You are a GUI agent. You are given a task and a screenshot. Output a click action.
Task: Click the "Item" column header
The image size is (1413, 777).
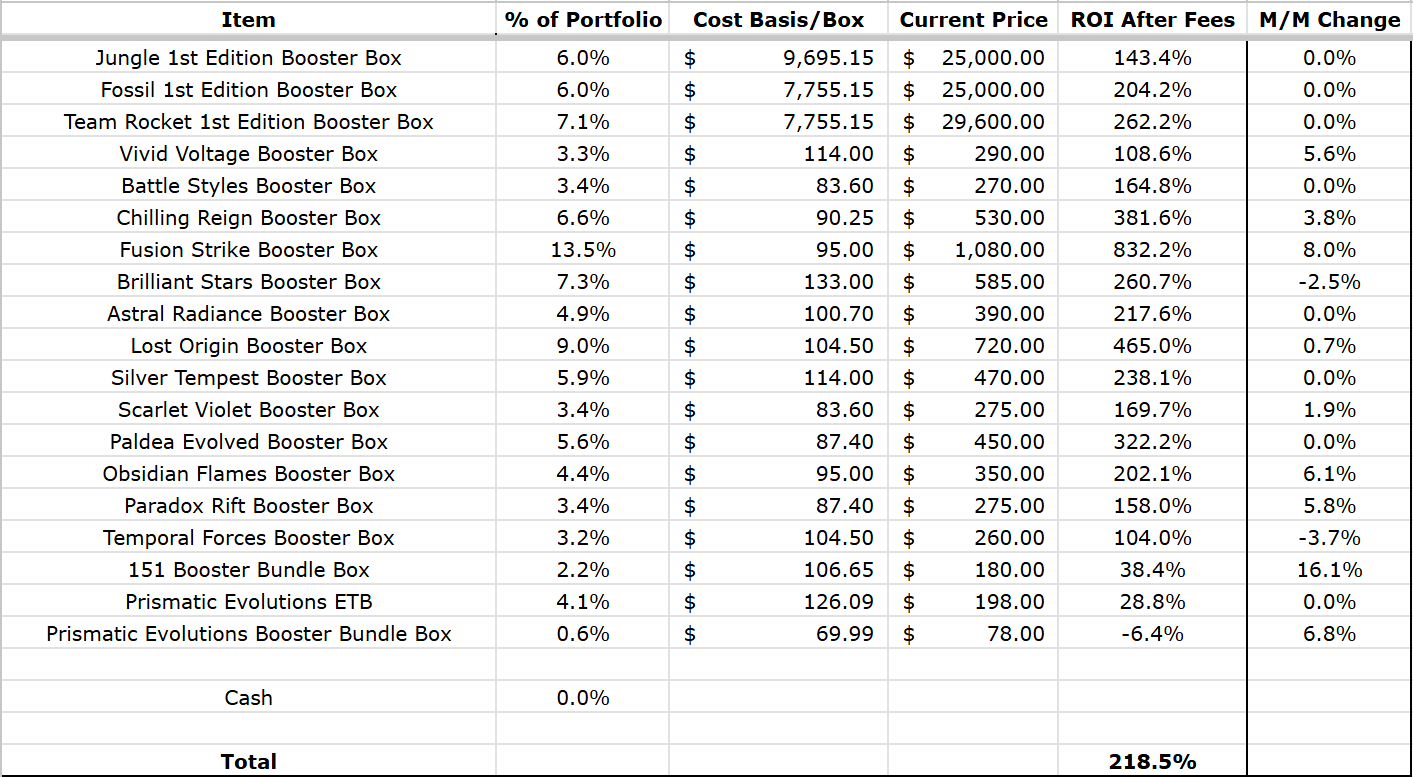248,20
